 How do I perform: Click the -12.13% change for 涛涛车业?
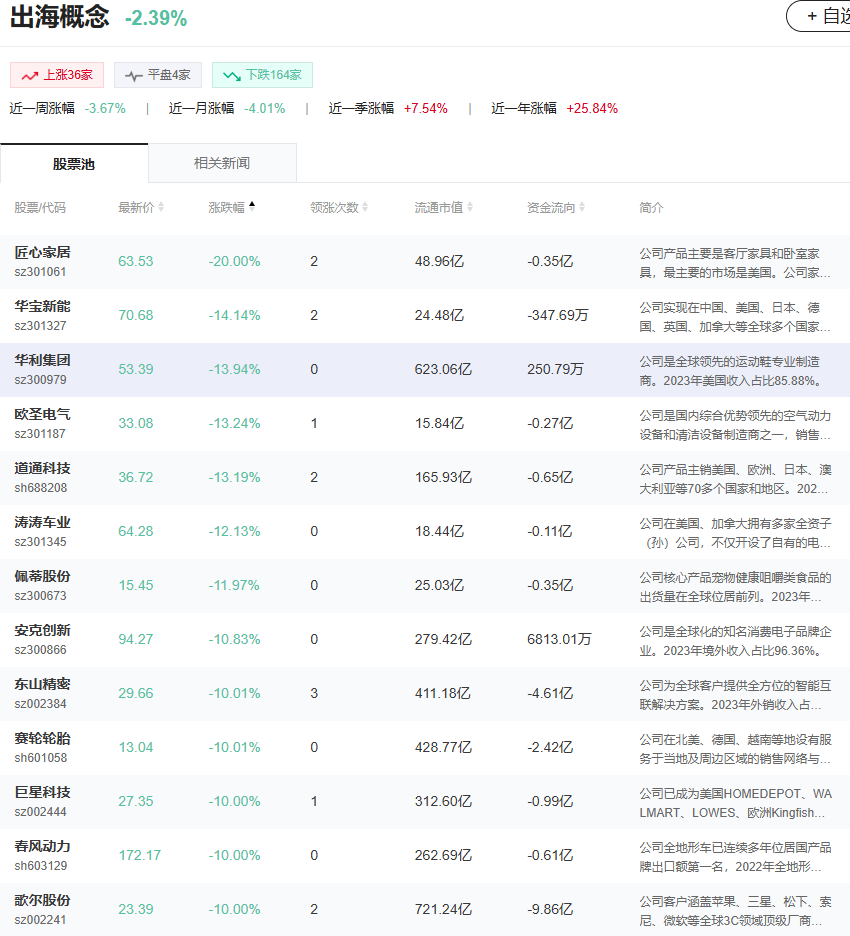click(x=234, y=531)
